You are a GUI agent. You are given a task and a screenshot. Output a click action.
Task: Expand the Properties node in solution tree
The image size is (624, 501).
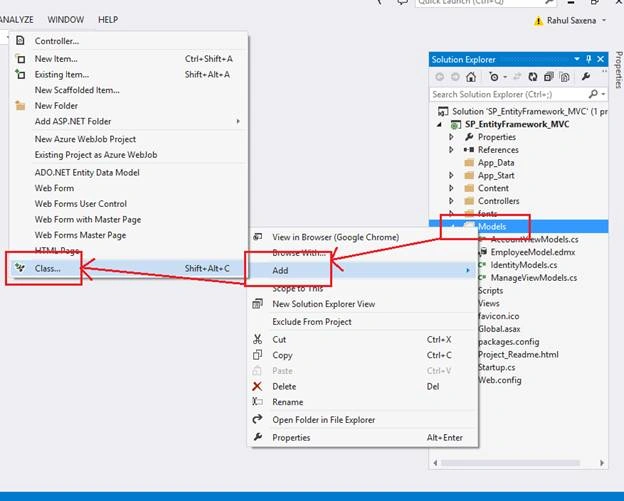[x=451, y=137]
